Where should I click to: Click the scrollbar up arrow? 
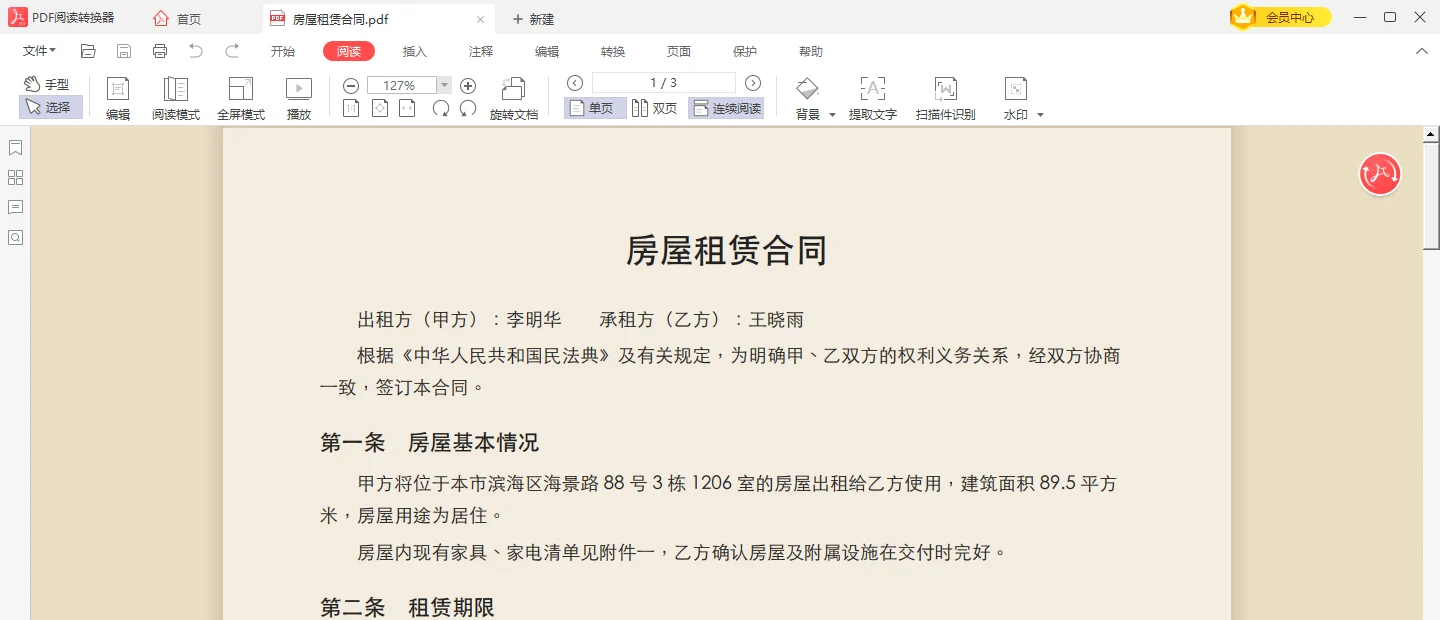1431,134
